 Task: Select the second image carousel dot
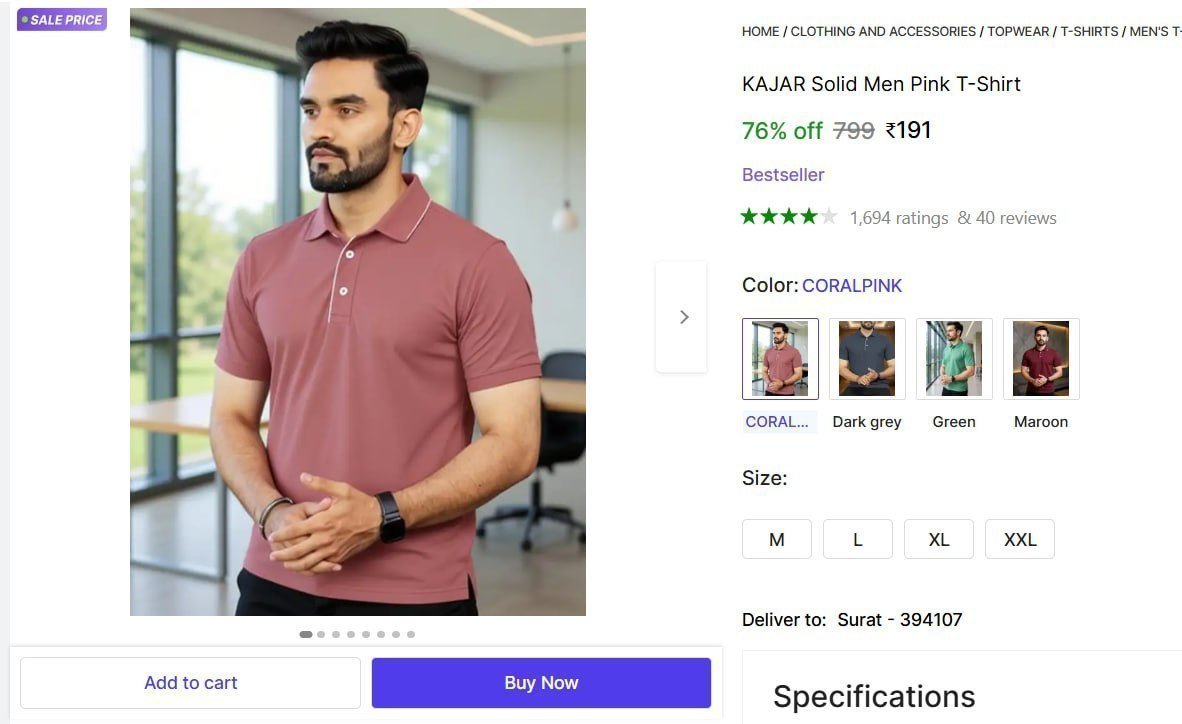(321, 633)
